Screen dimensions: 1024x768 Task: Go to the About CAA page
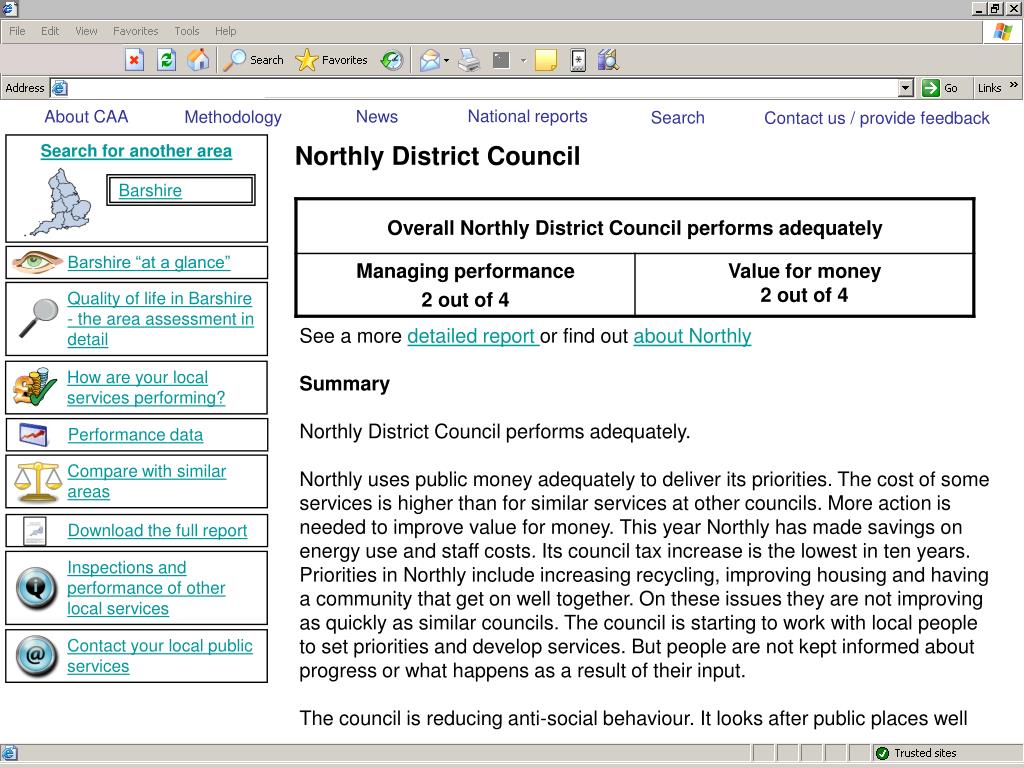click(86, 117)
